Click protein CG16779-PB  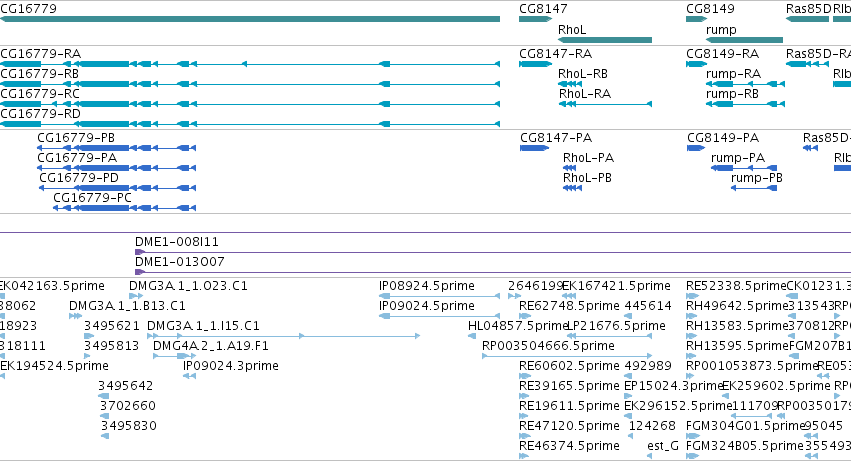116,148
